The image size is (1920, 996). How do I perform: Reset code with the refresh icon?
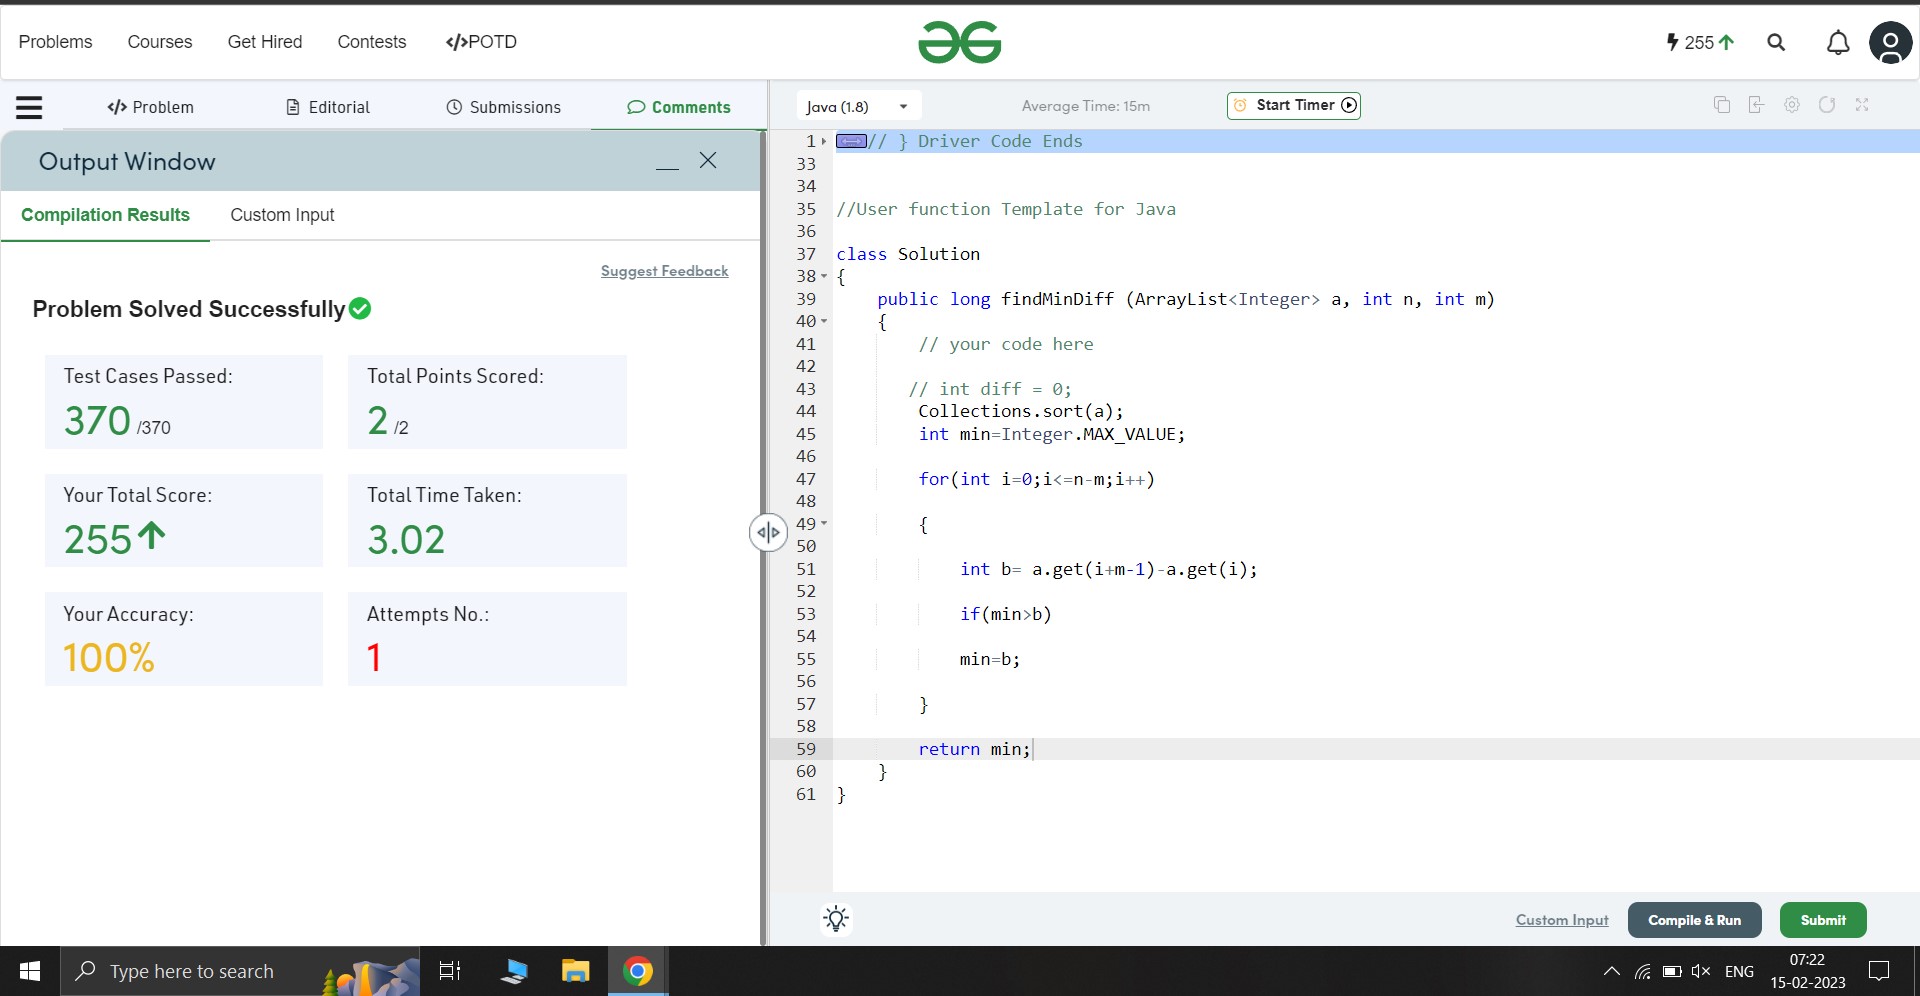pyautogui.click(x=1827, y=105)
